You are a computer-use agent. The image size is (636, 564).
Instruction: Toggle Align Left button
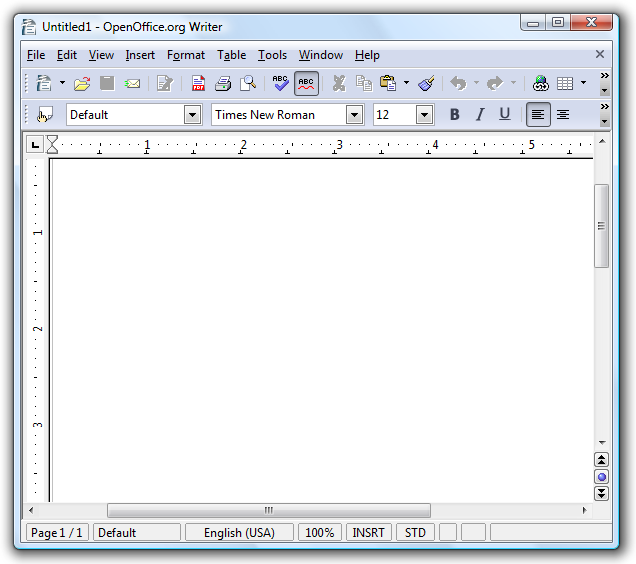tap(538, 115)
